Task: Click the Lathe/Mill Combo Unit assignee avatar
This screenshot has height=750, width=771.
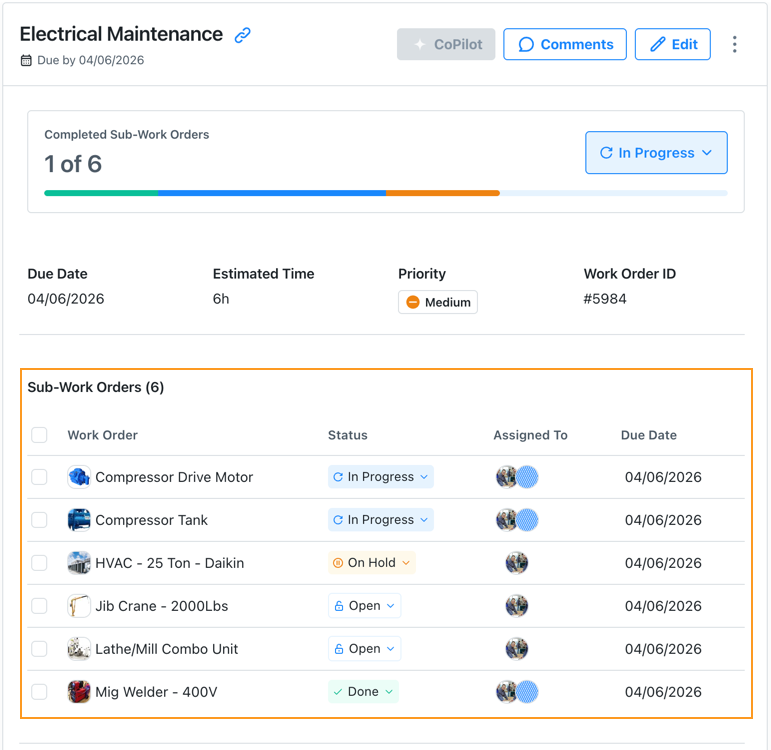Action: 516,649
